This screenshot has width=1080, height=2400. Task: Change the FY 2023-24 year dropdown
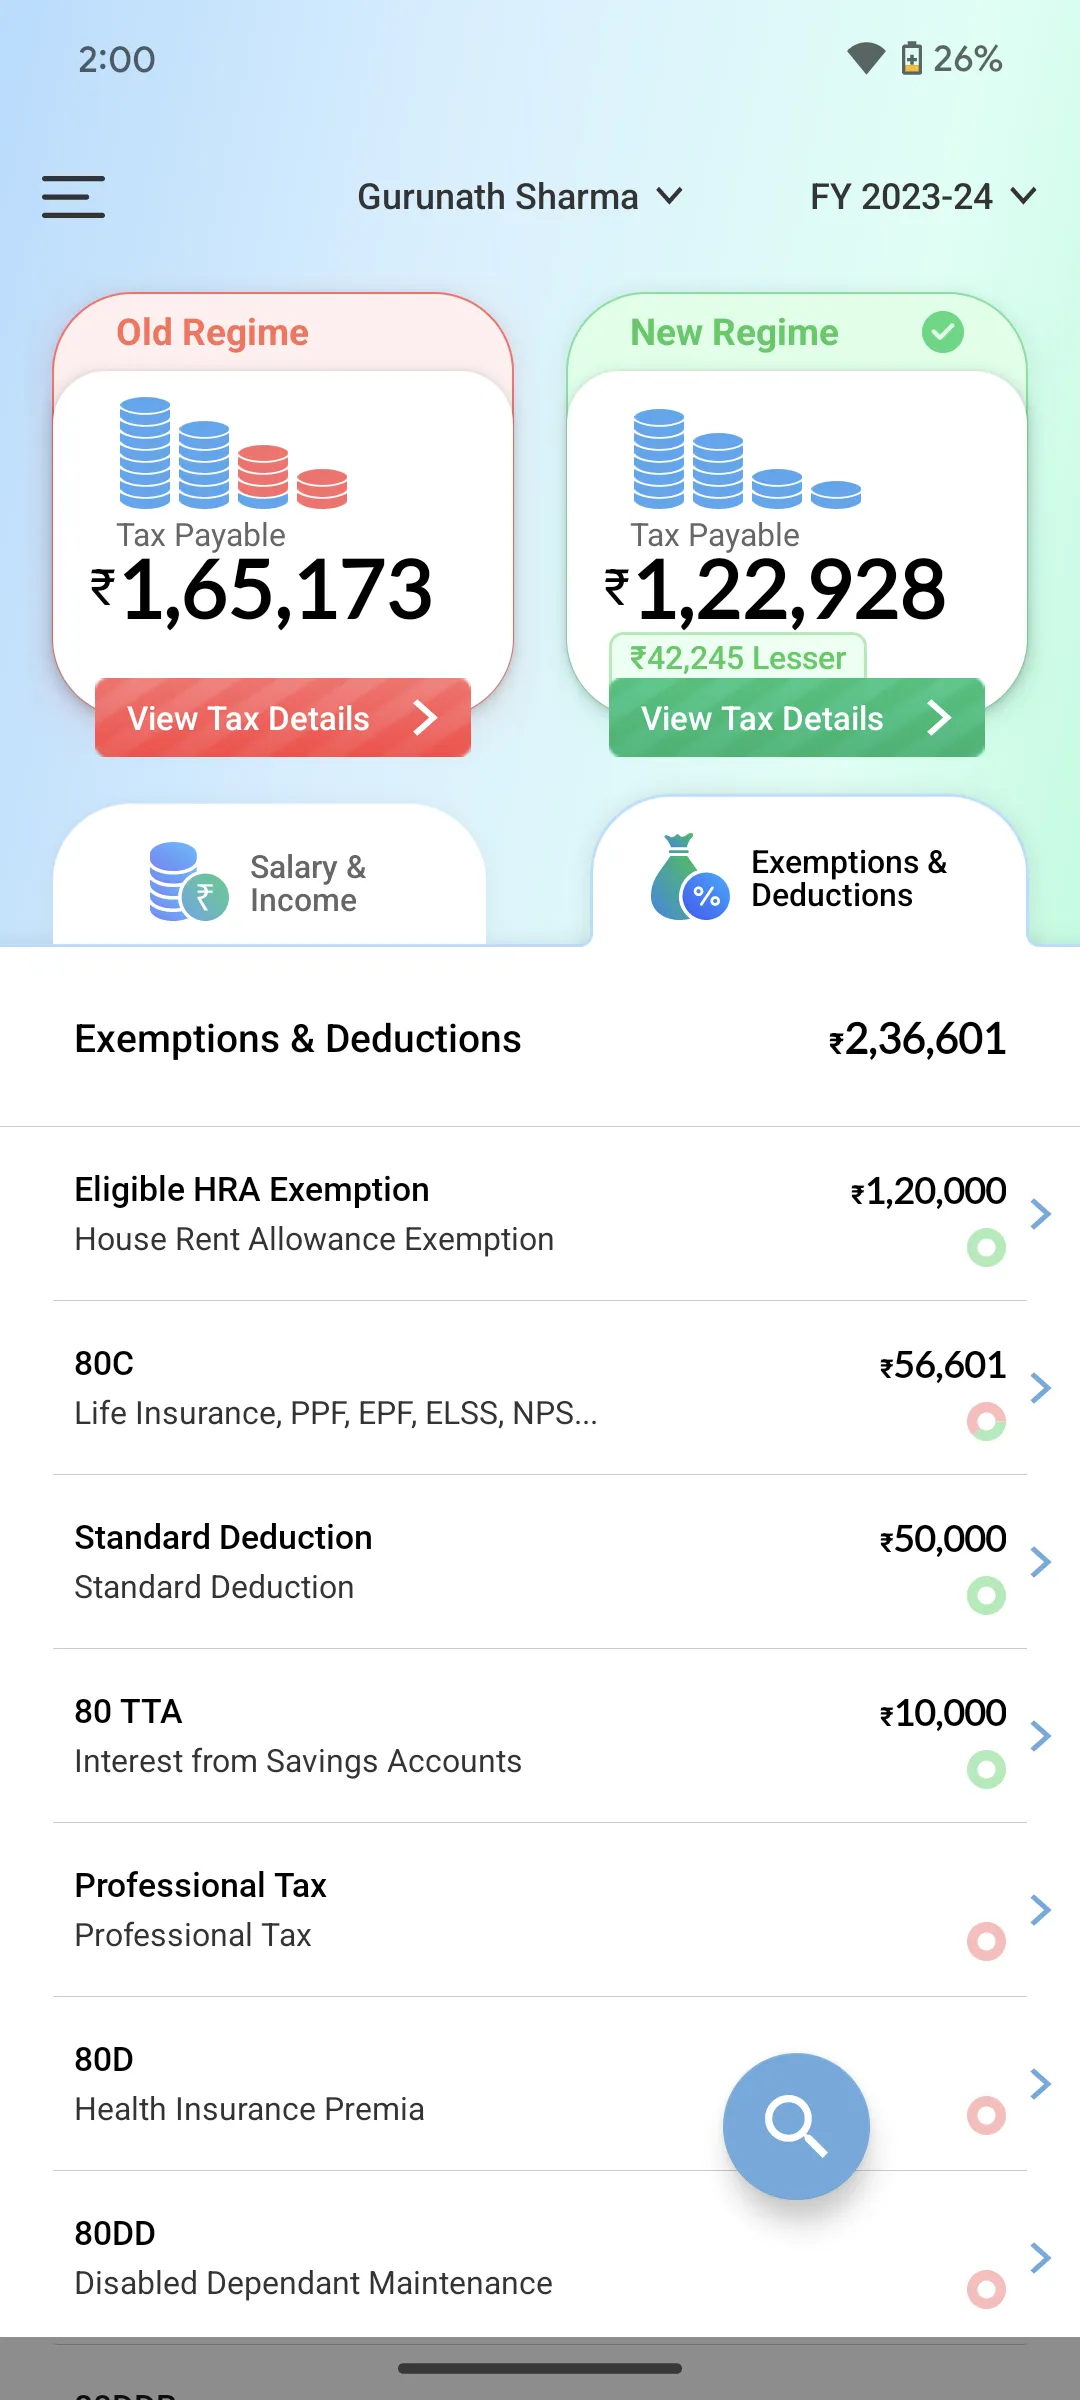pos(922,197)
